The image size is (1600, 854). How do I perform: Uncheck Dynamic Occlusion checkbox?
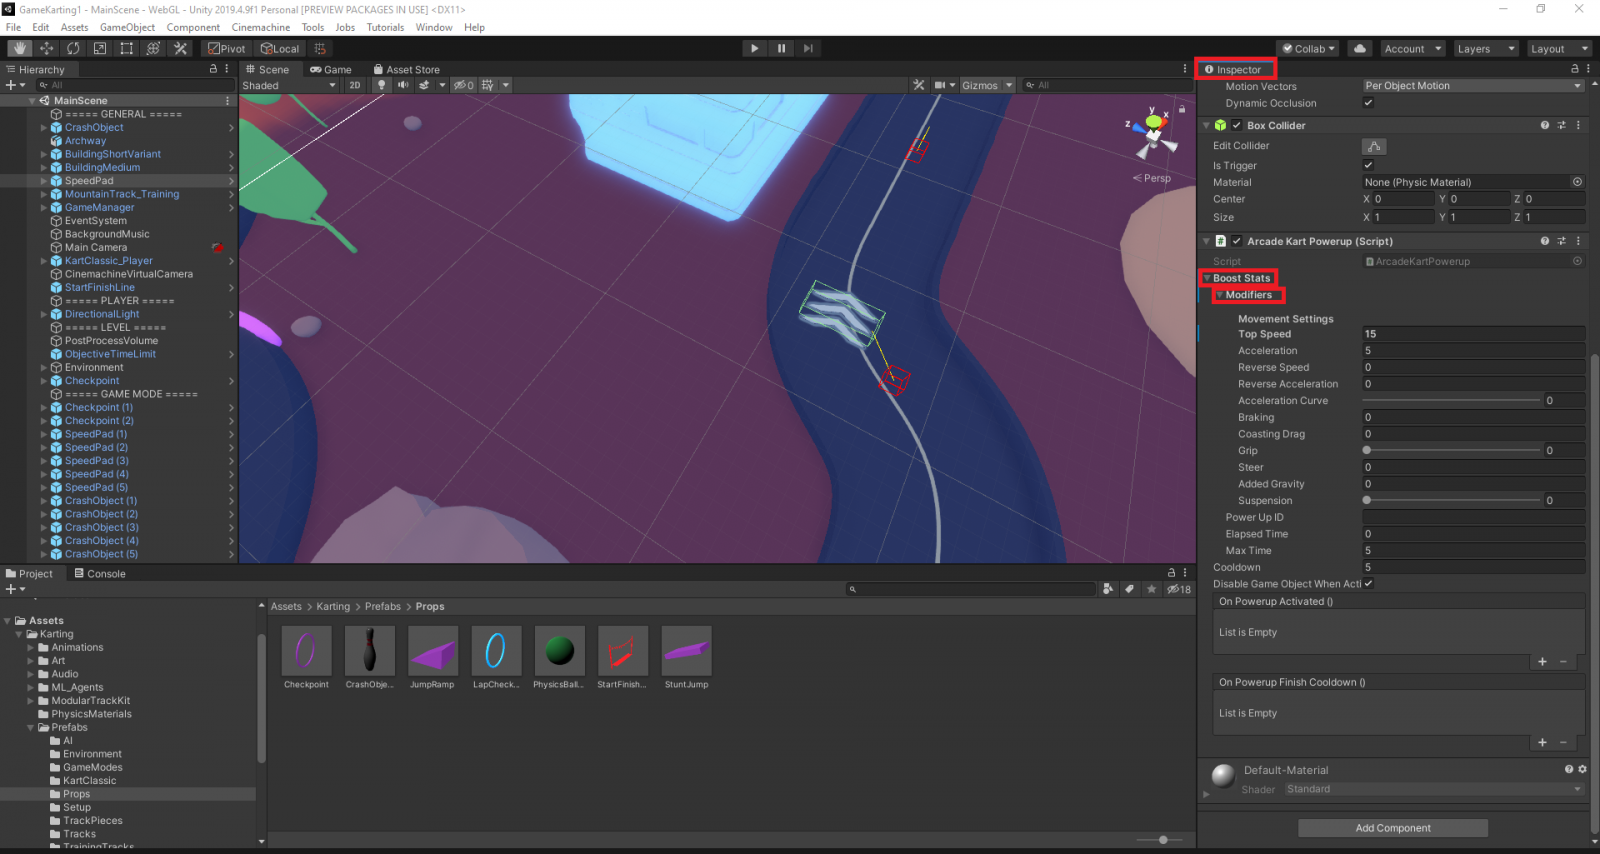point(1368,103)
